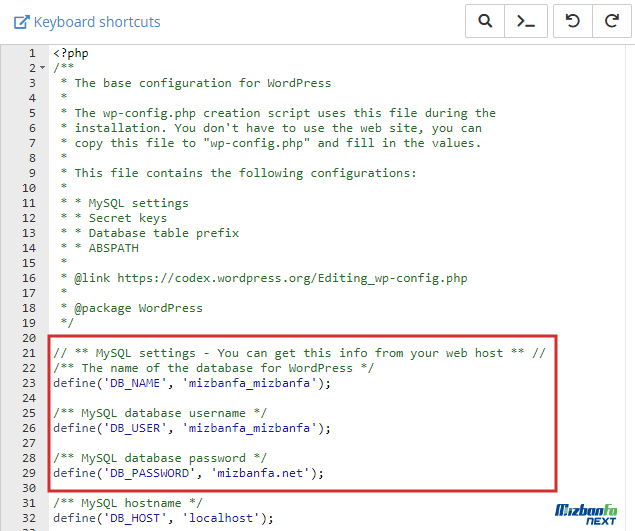
Task: Click line number 32 in the gutter
Action: point(29,518)
